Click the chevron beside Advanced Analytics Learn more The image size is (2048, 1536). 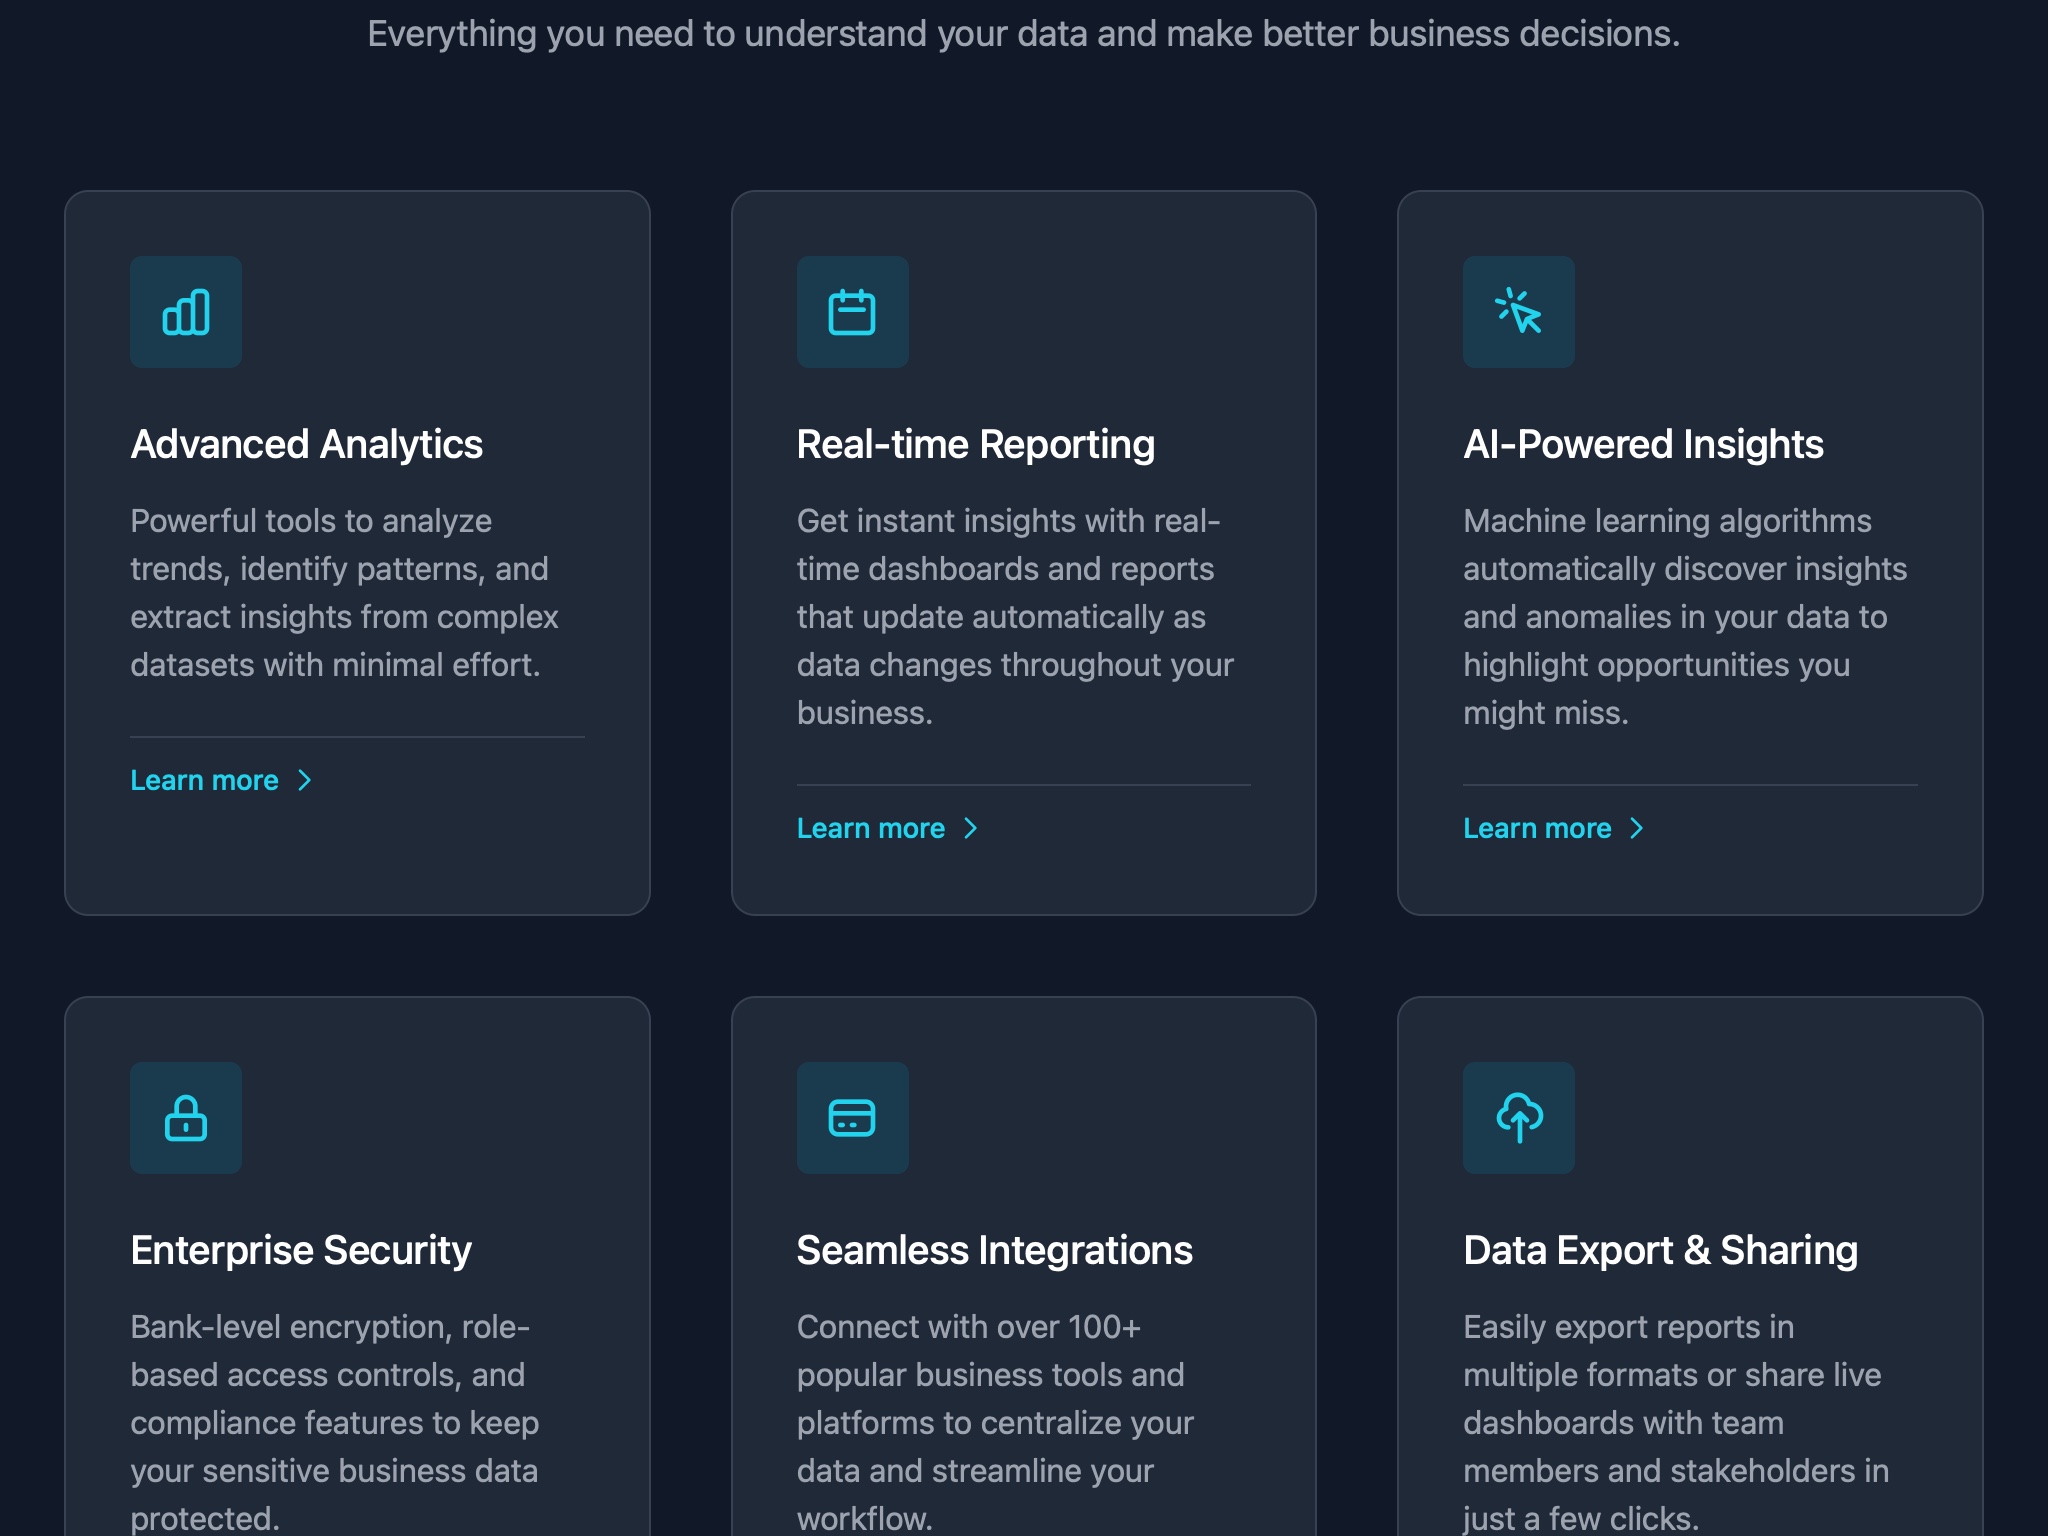coord(306,780)
